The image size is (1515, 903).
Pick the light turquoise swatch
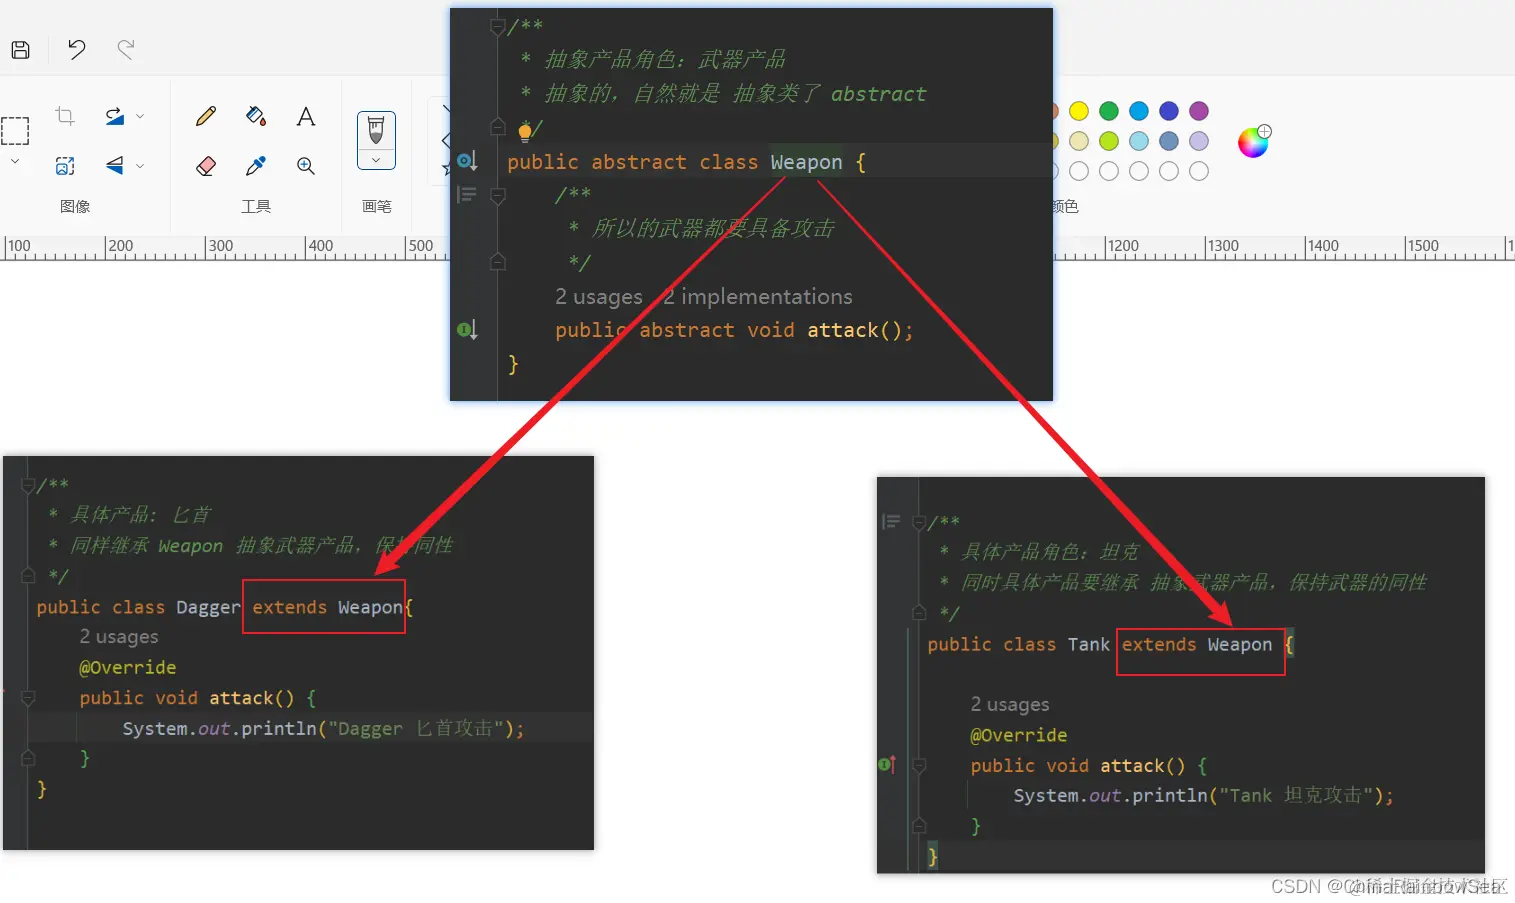coord(1139,141)
